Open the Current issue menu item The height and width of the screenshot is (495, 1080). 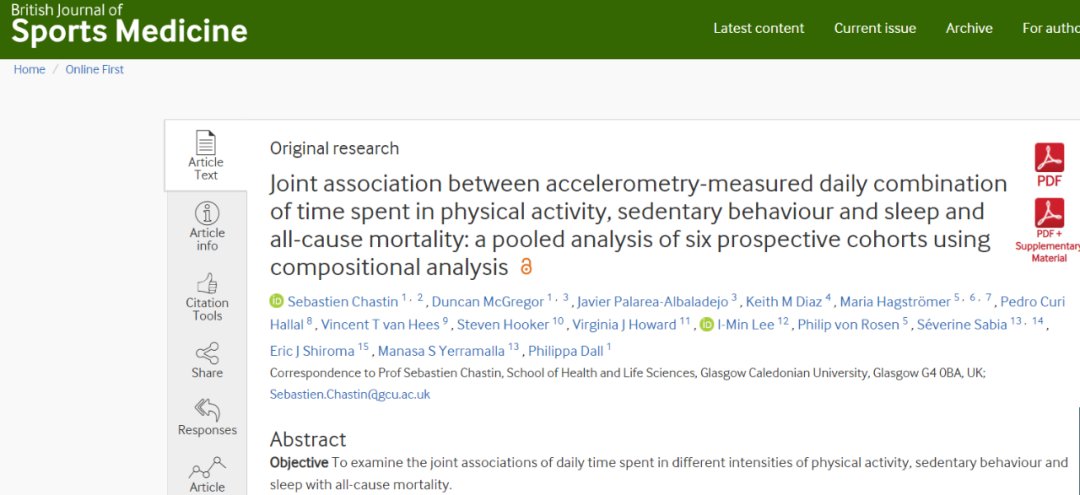point(875,28)
